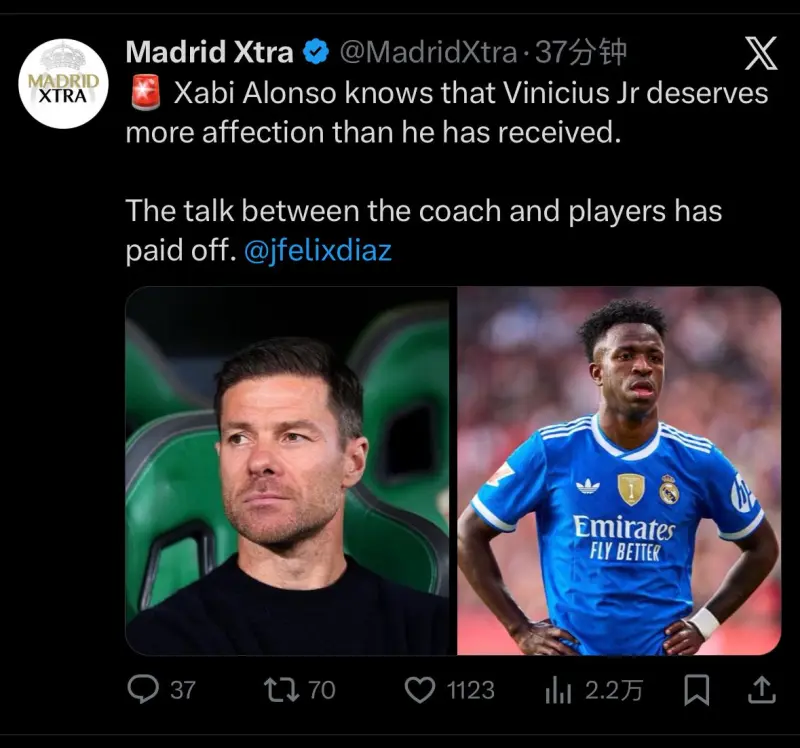Click the Madrid Xtra display name
This screenshot has width=800, height=748.
tap(210, 52)
